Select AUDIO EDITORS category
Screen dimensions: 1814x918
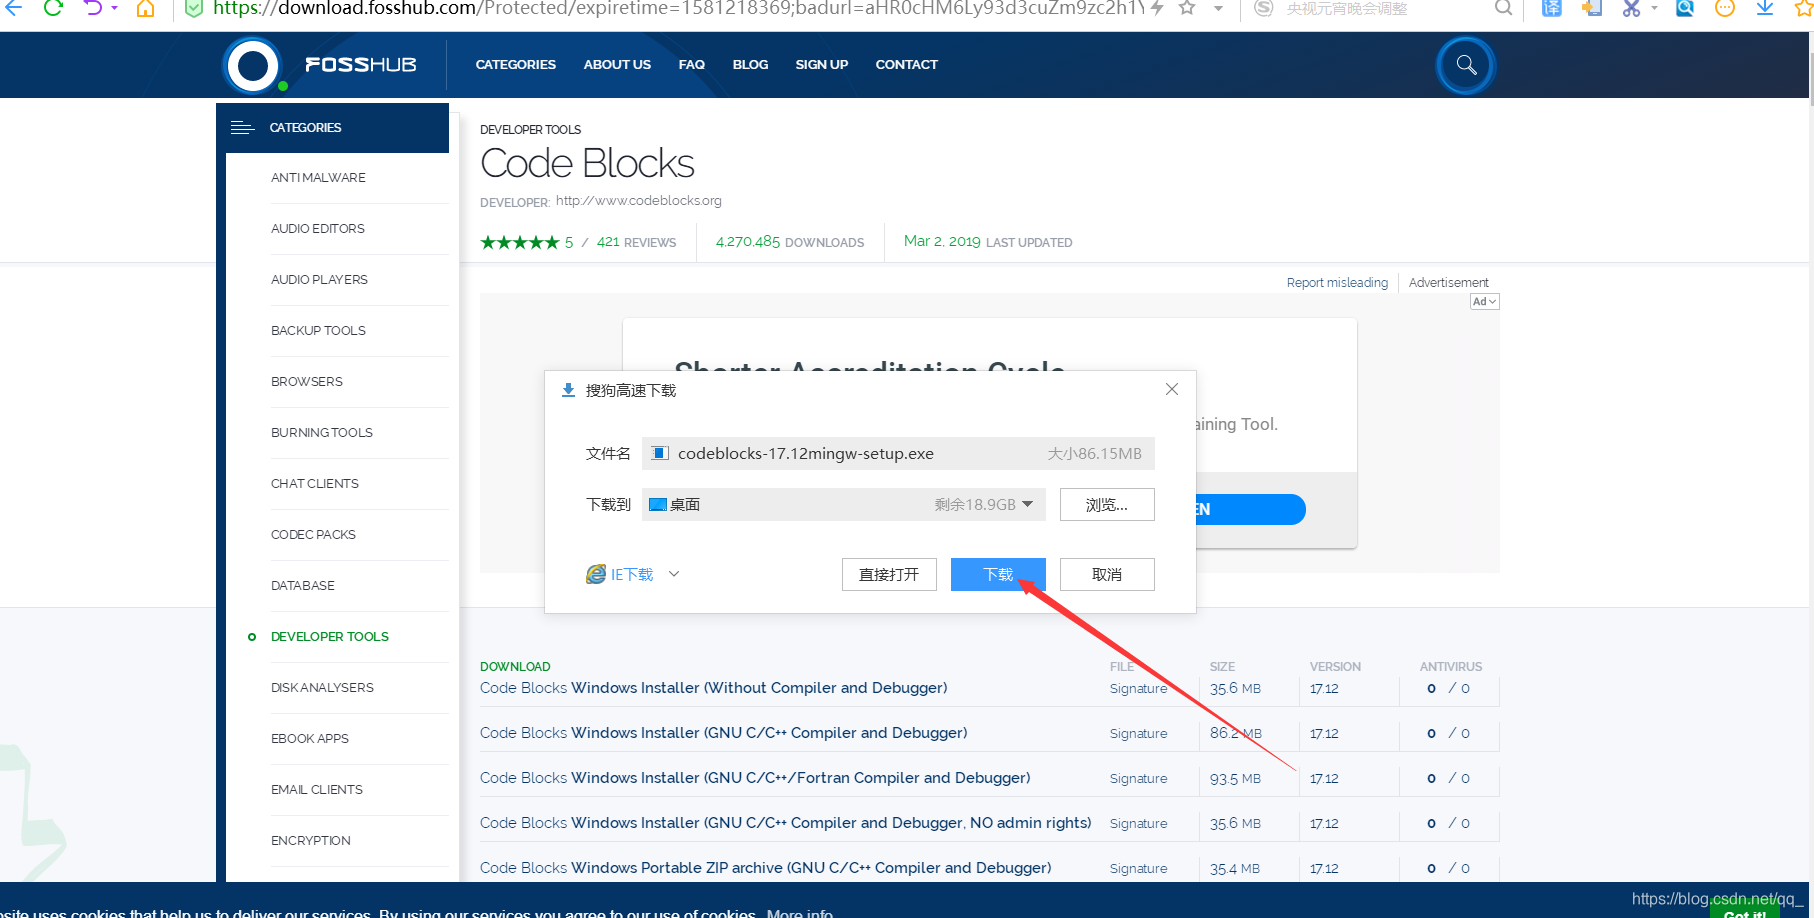pos(318,228)
